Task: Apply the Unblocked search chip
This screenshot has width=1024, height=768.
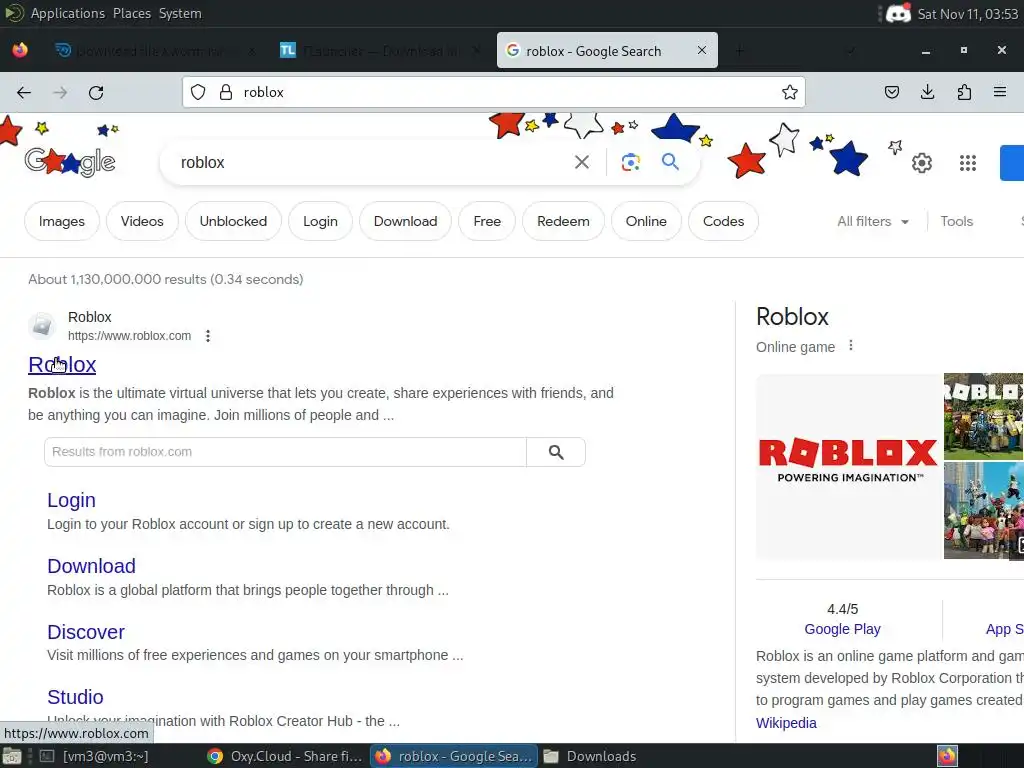Action: point(233,221)
